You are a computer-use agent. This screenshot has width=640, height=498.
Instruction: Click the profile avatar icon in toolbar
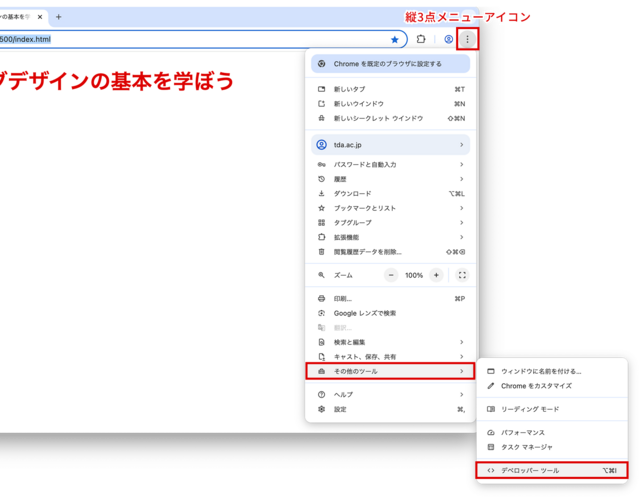tap(449, 39)
